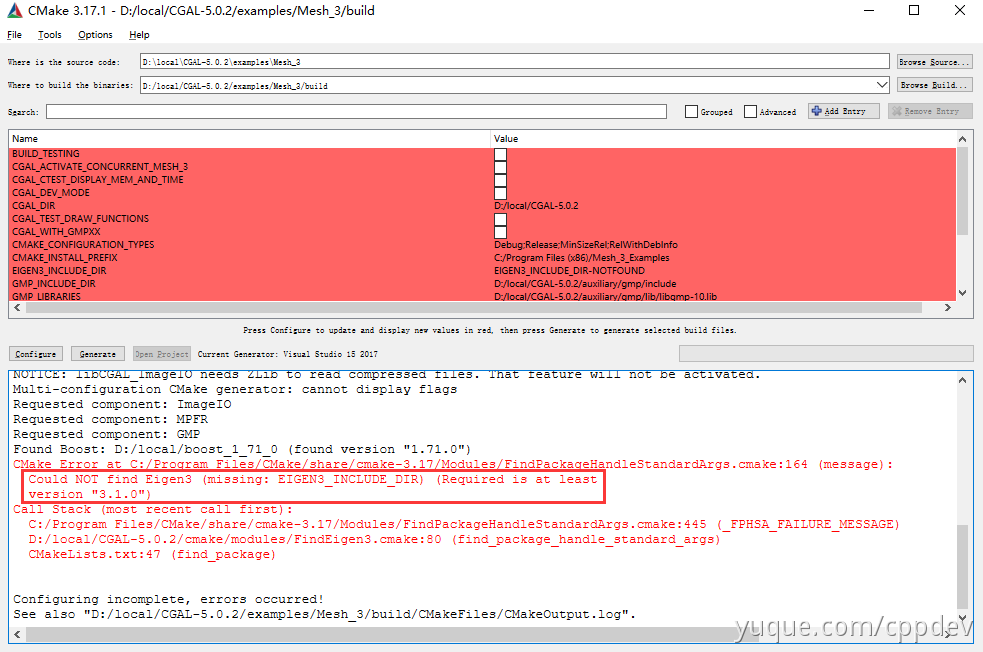This screenshot has height=652, width=983.
Task: Click cache table scroll right arrow
Action: click(x=948, y=308)
